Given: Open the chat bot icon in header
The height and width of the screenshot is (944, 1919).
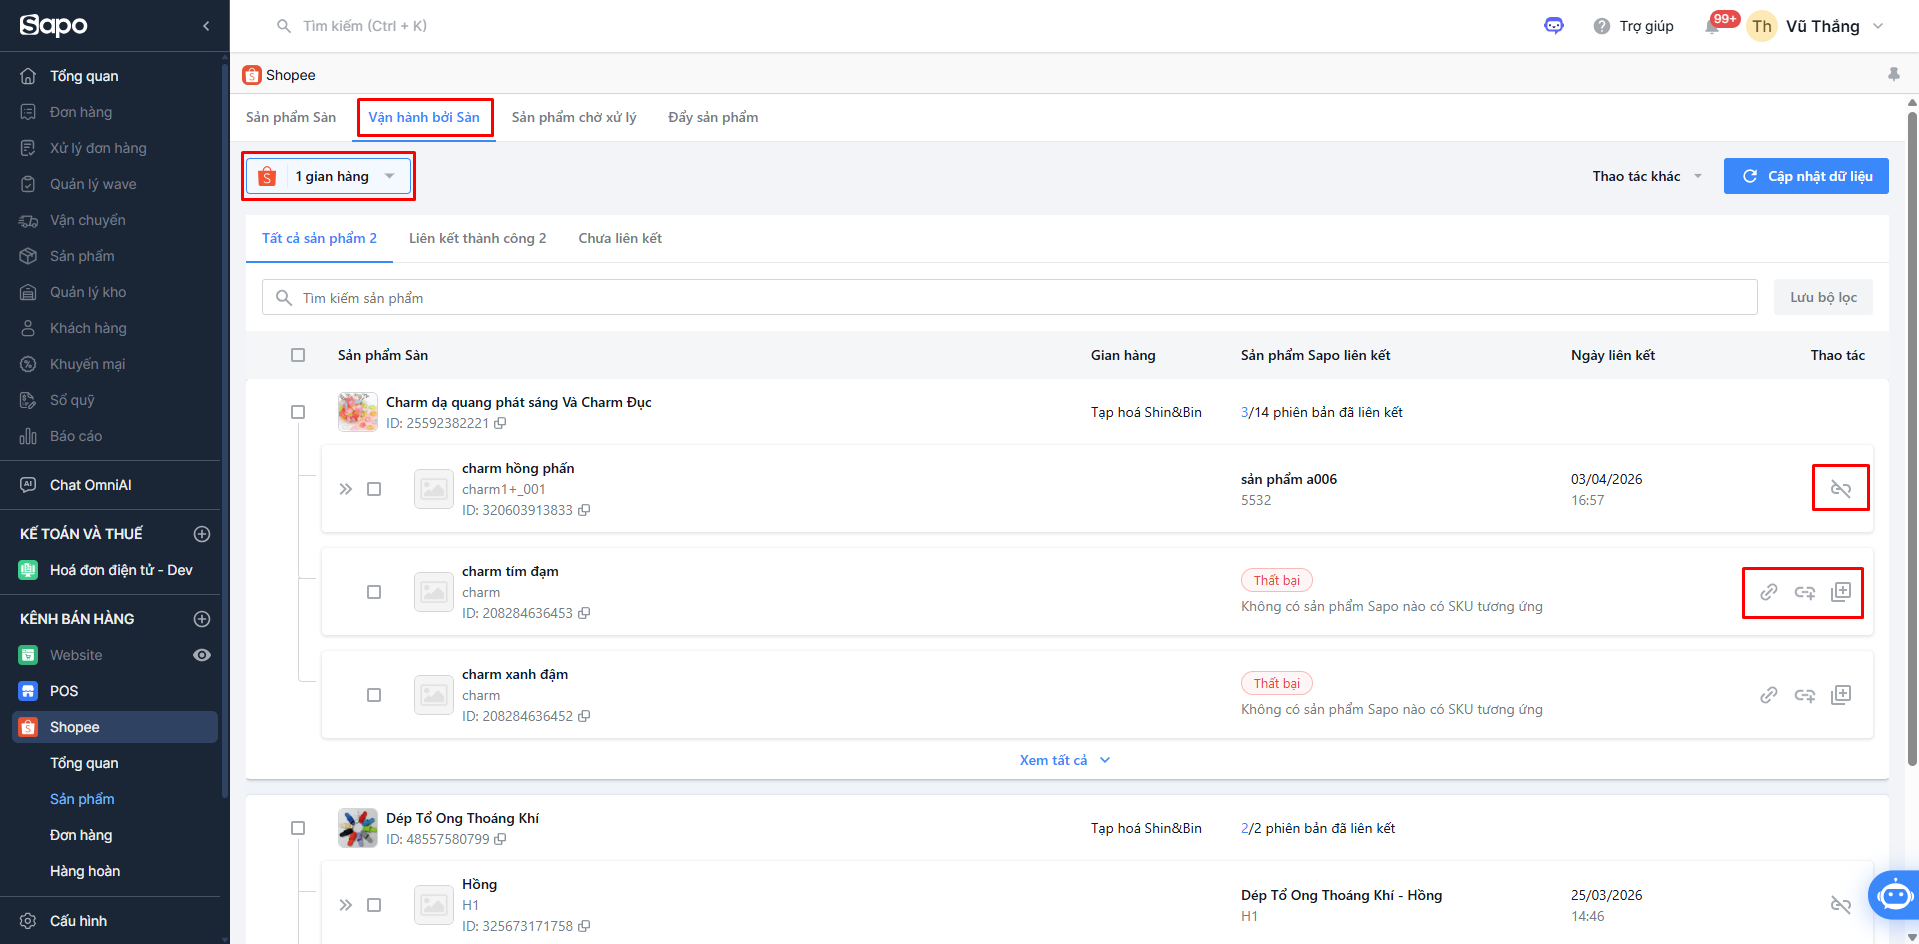Looking at the screenshot, I should [1553, 26].
